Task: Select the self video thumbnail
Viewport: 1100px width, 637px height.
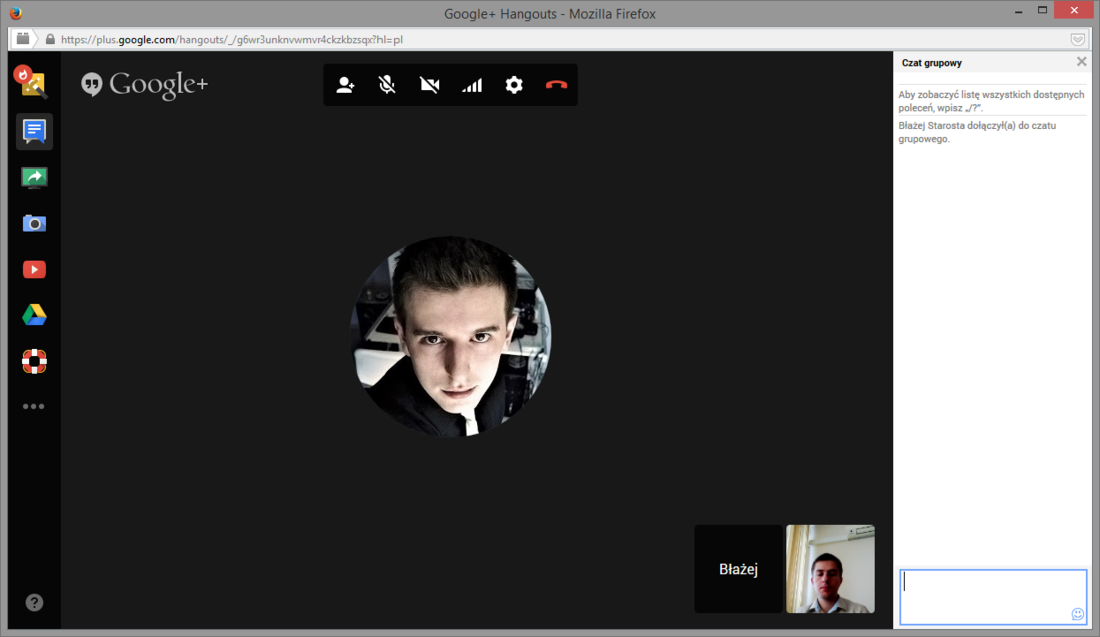Action: click(x=830, y=569)
